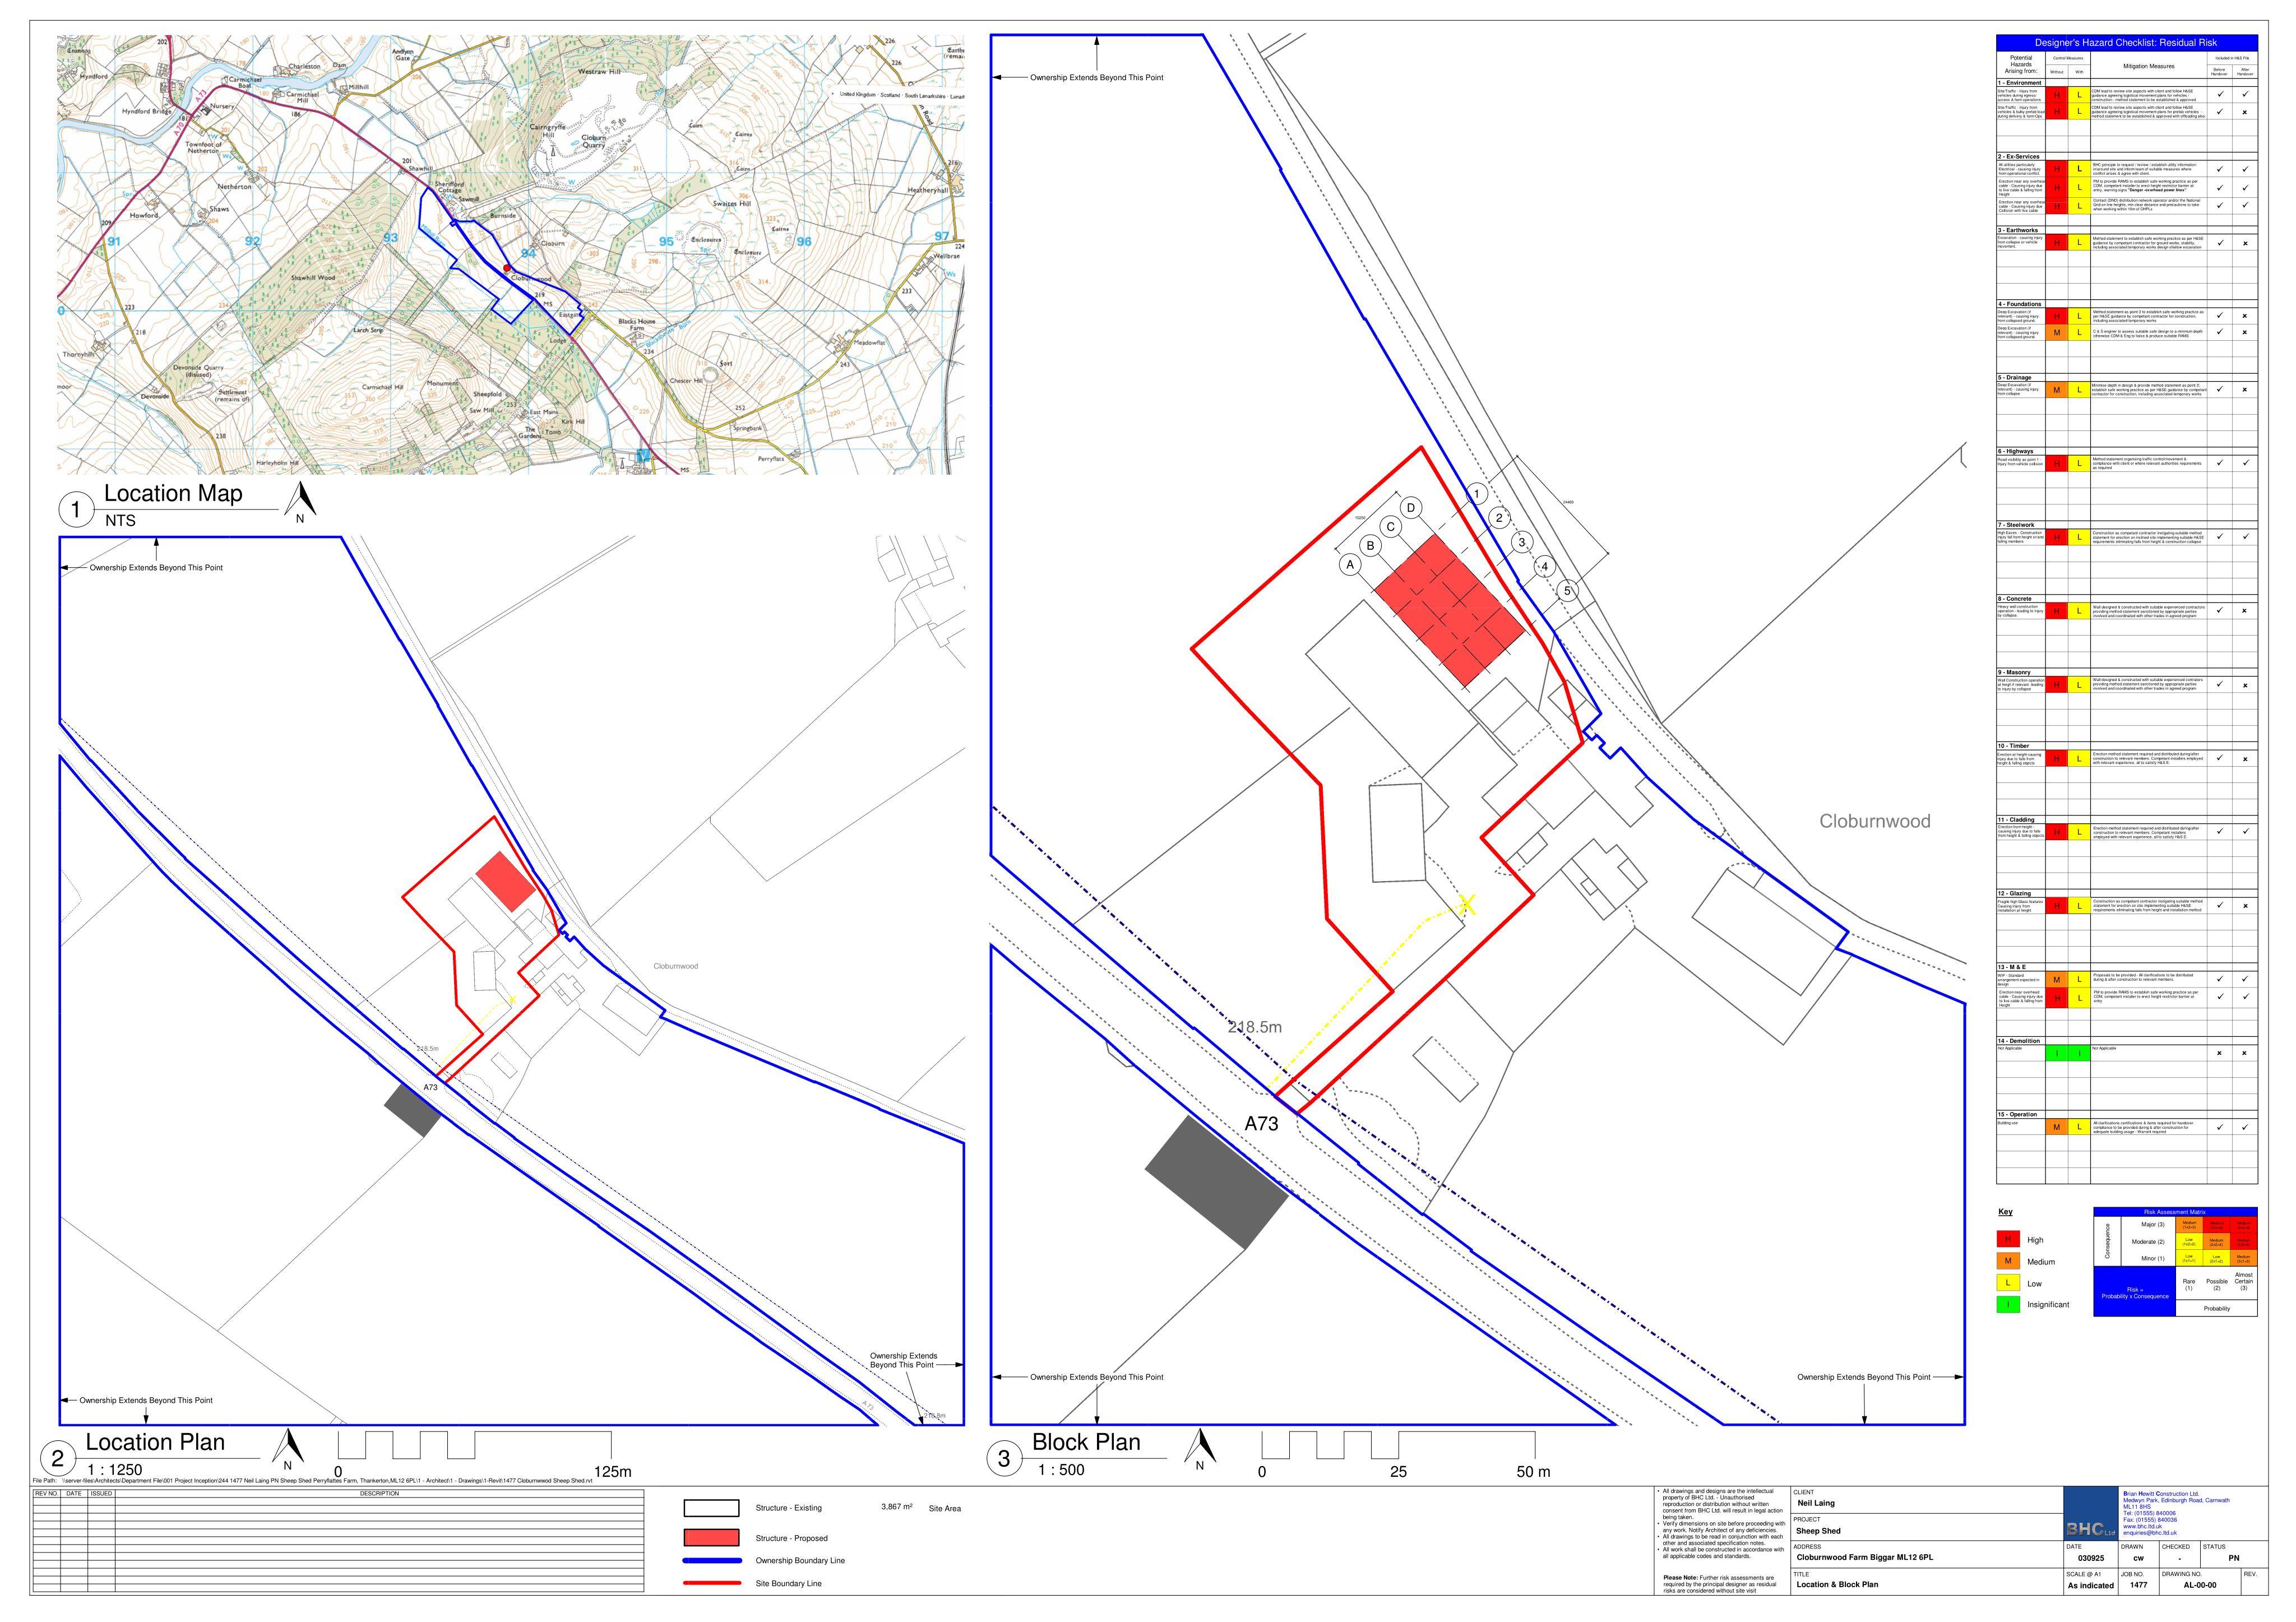2296x1622 pixels.
Task: Click the 'Structure - Proposed' red legend swatch
Action: point(711,1538)
